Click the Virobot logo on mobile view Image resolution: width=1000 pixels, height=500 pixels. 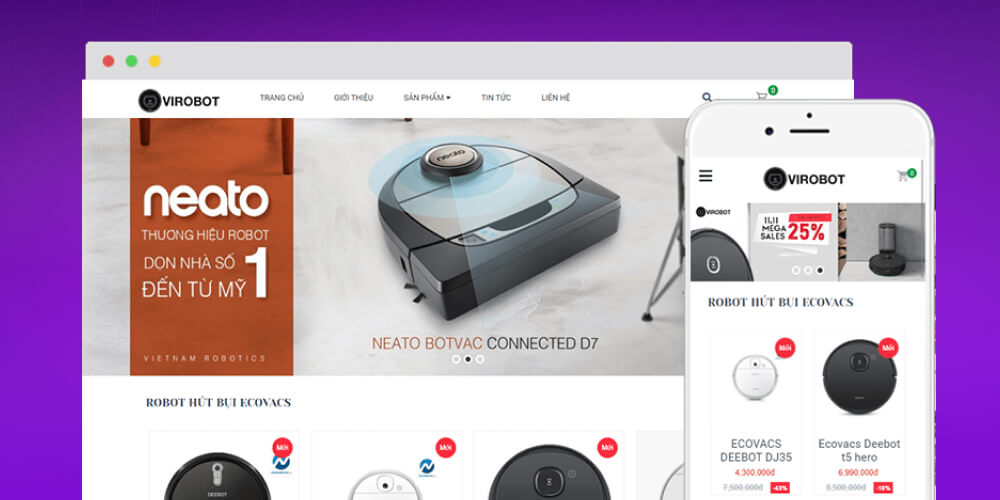804,179
